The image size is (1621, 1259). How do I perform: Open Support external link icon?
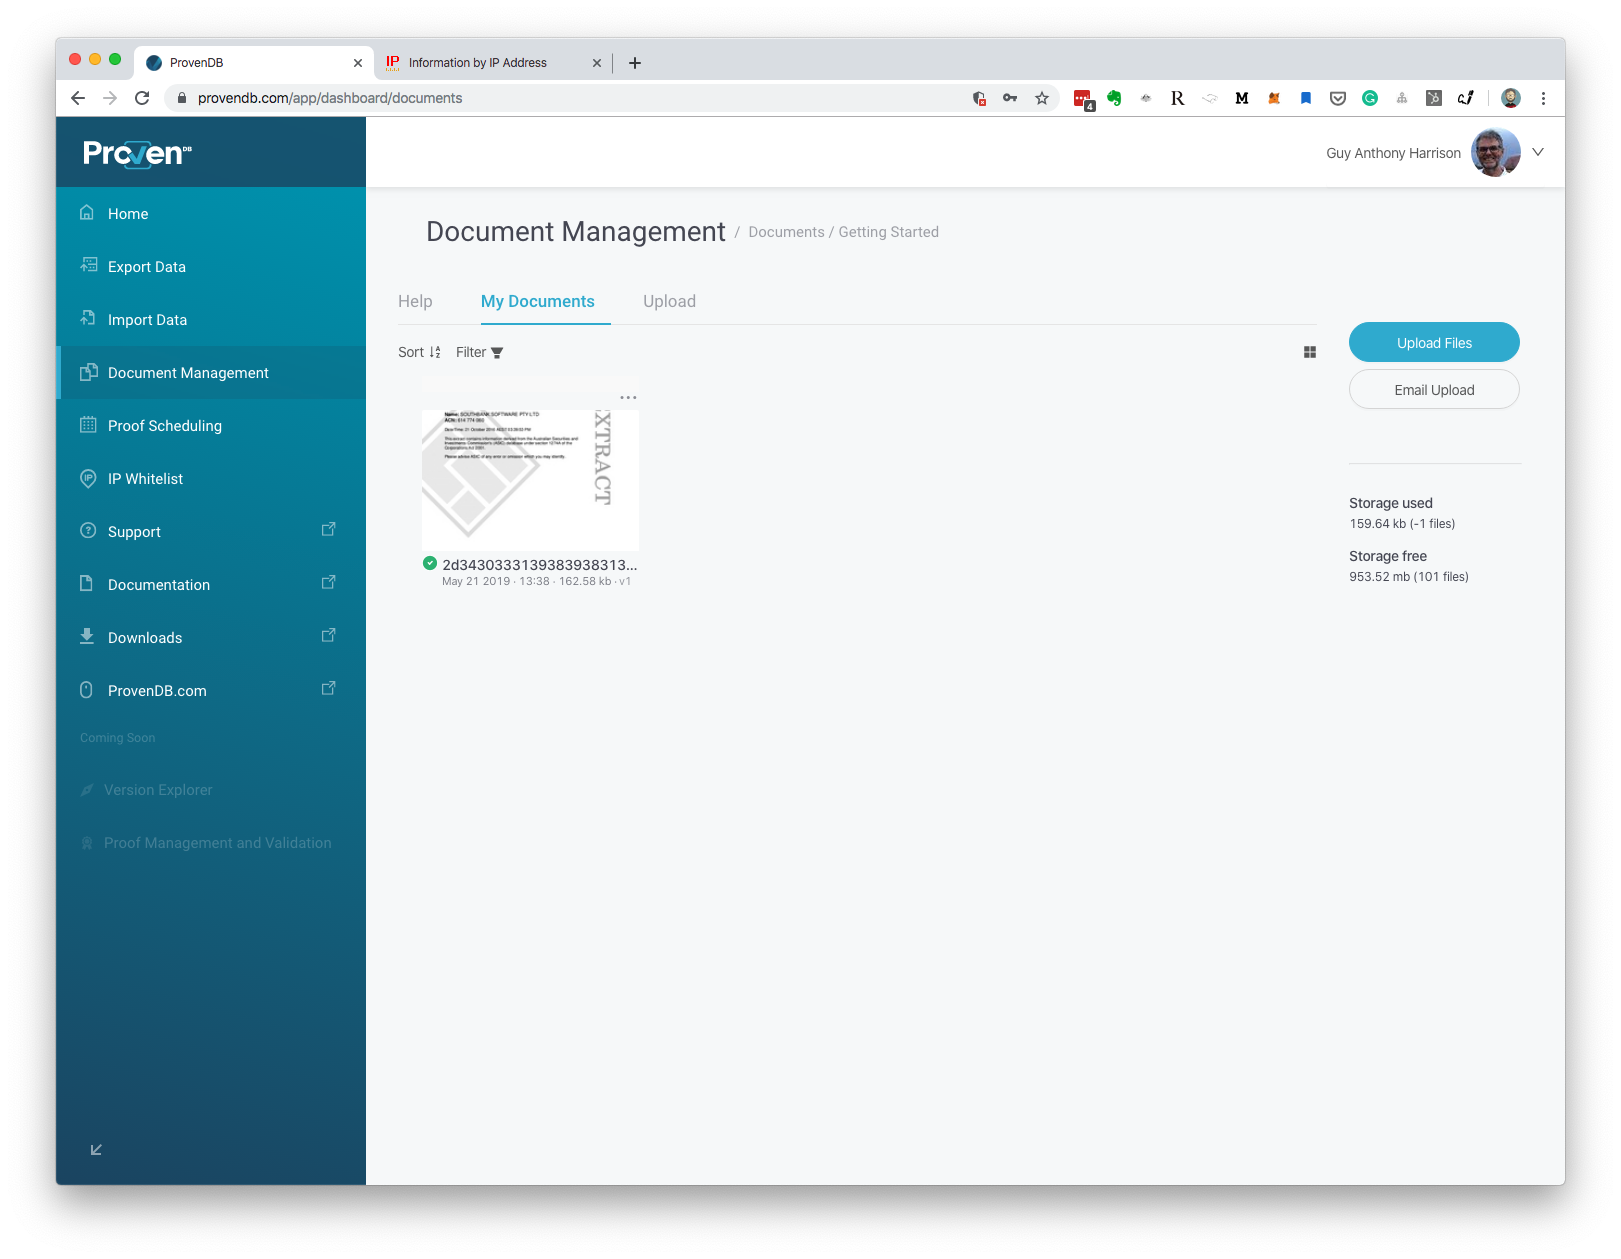coord(328,529)
